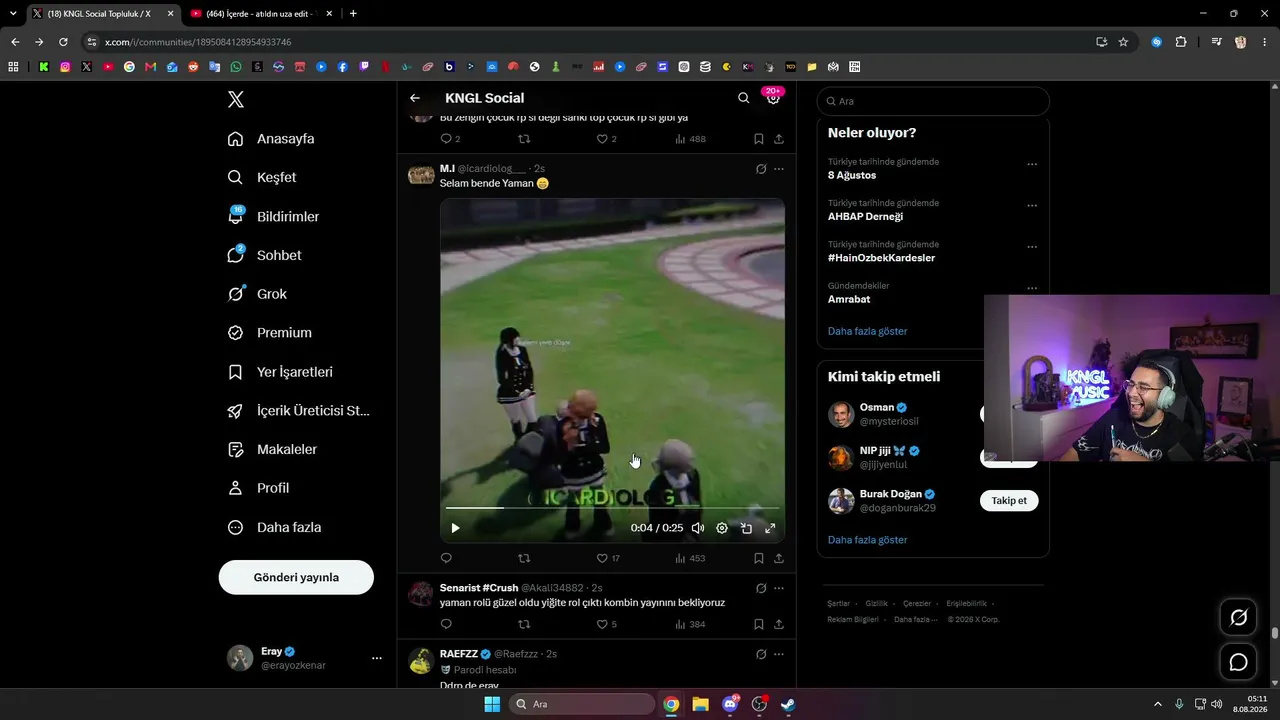Open Makaleler in the sidebar
The height and width of the screenshot is (720, 1280).
(x=272, y=450)
